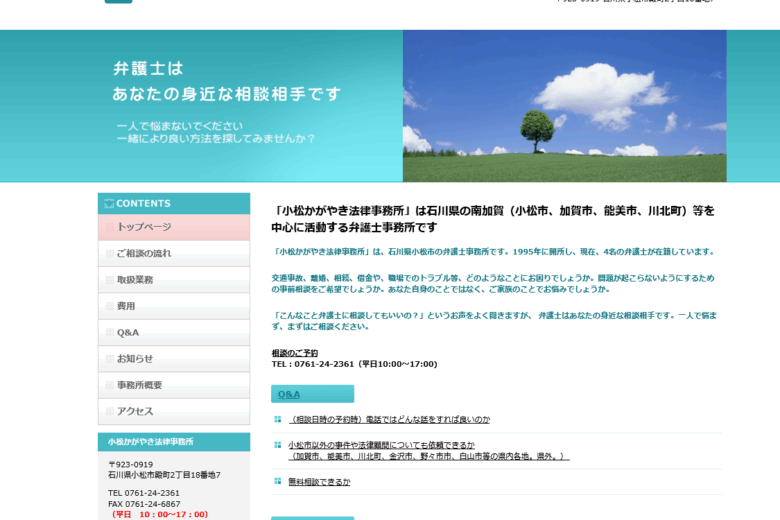Open the 小松市以外の事件 question link

(381, 445)
